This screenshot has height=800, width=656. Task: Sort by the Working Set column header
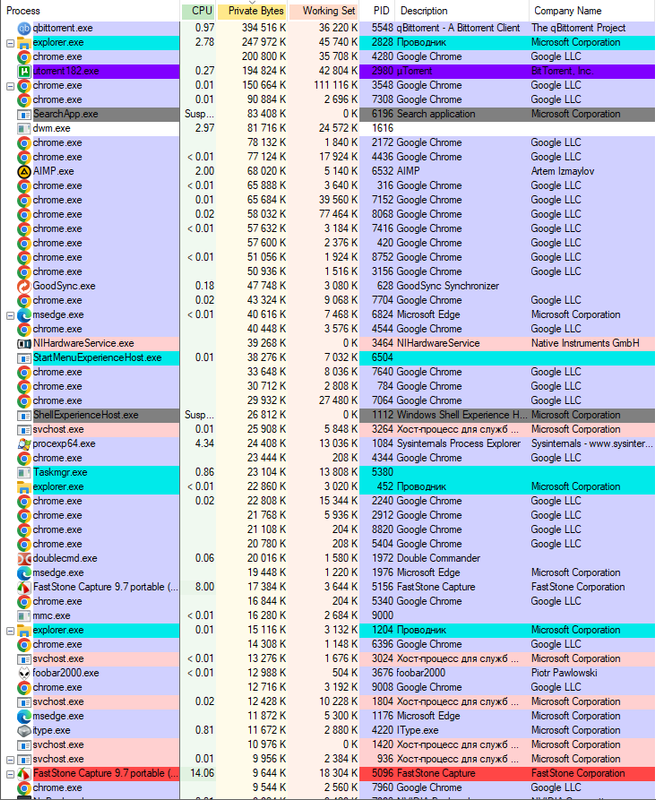(324, 11)
